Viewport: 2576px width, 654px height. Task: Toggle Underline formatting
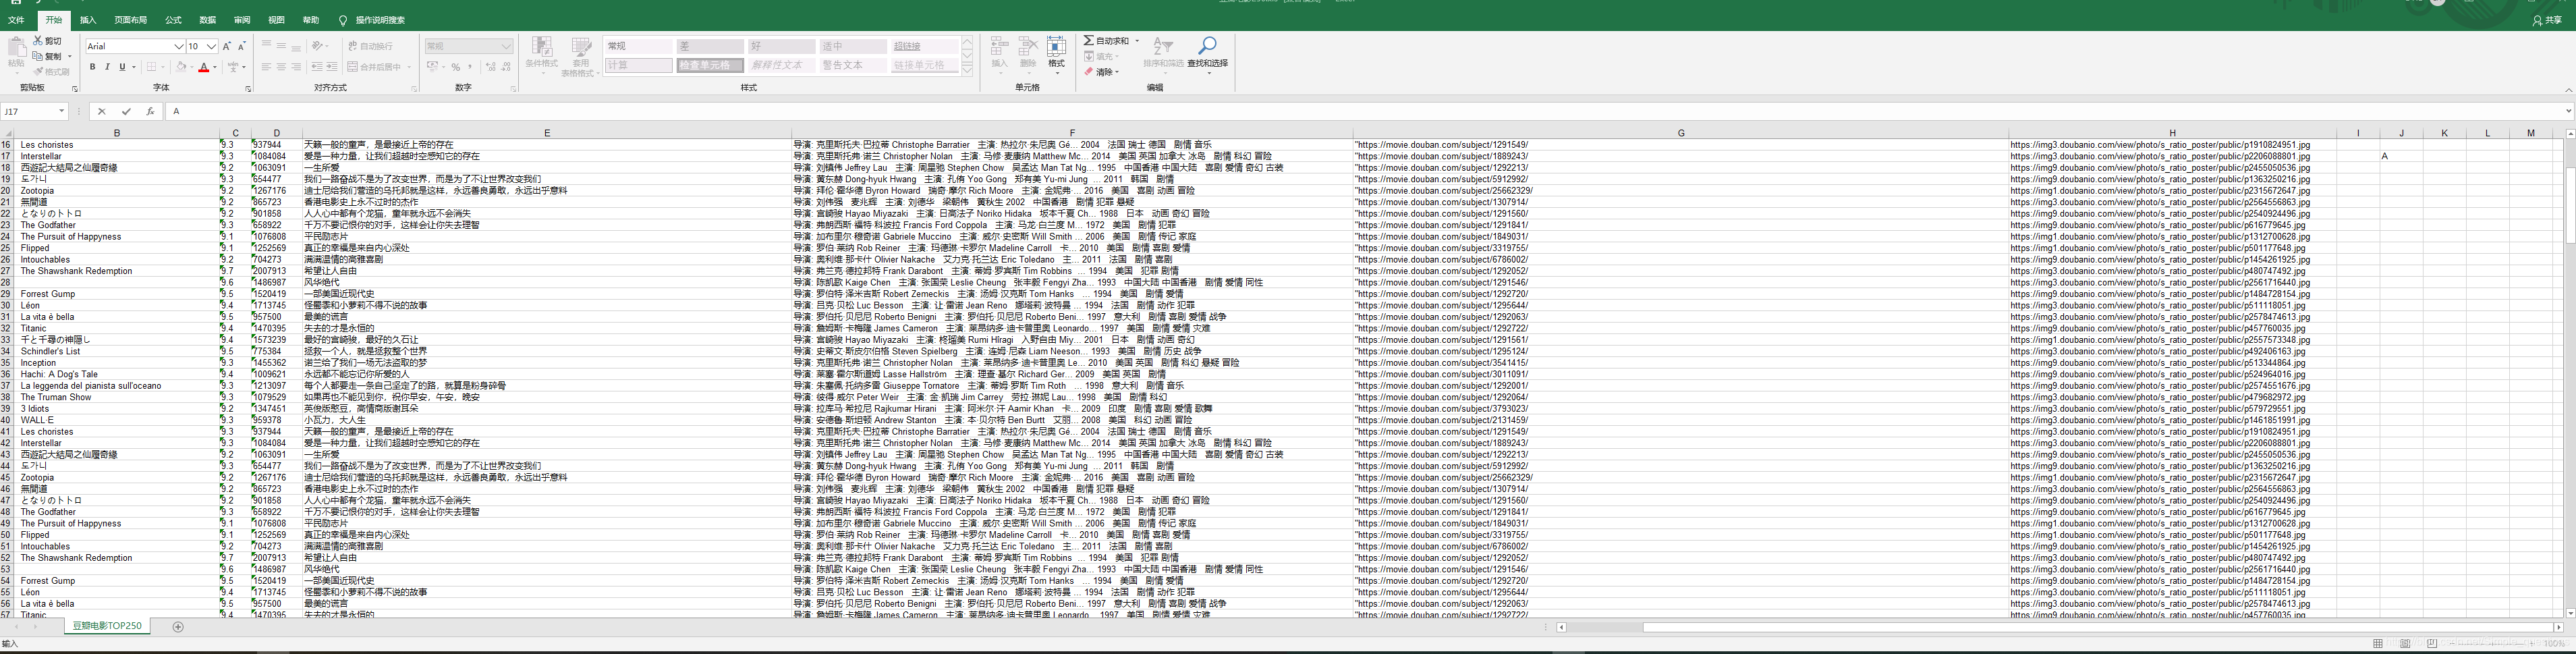point(122,67)
